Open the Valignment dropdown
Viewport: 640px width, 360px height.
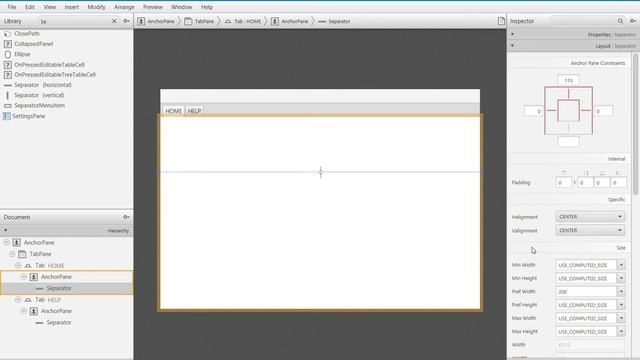tap(590, 231)
